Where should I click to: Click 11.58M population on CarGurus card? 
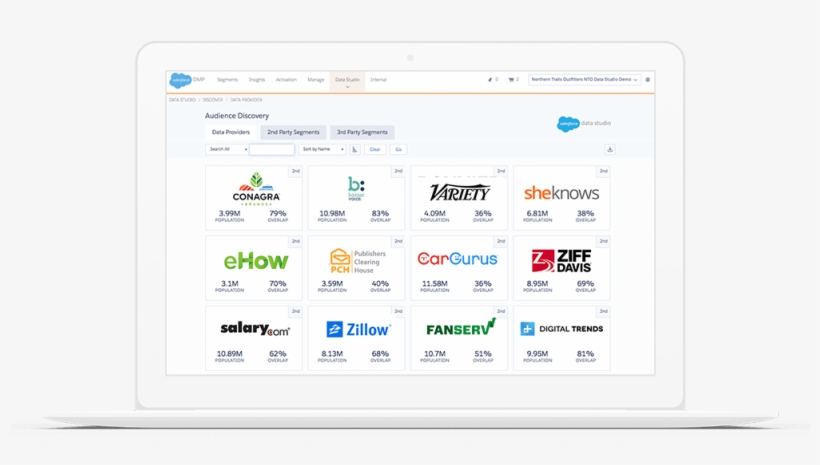click(435, 283)
